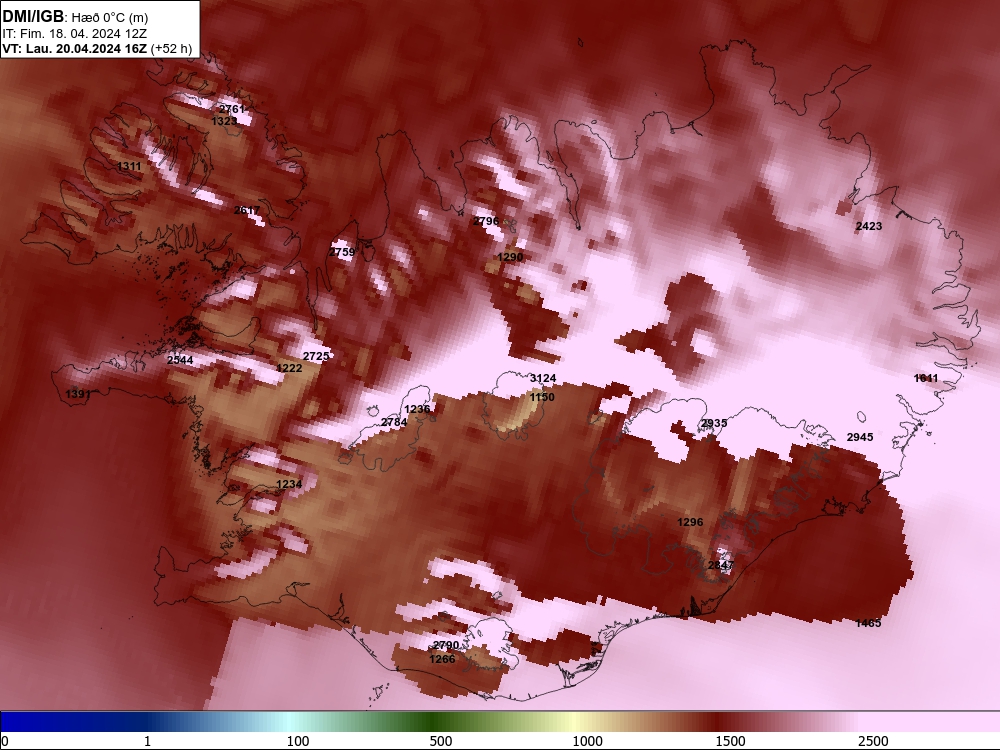Image resolution: width=1000 pixels, height=750 pixels.
Task: Pick the 2935 height label
Action: 714,423
